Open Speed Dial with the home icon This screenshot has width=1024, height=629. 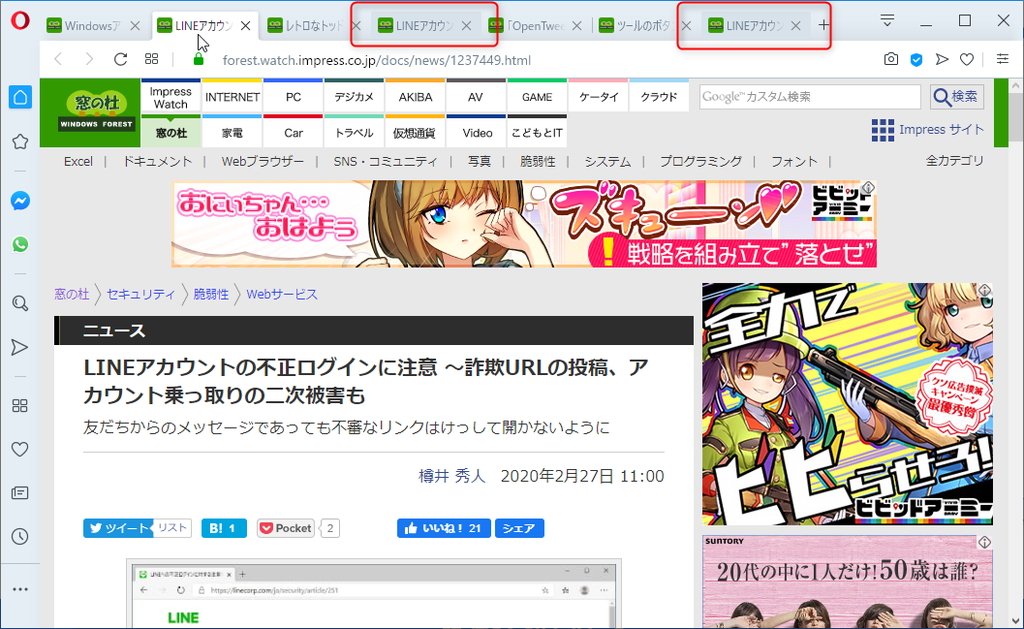click(20, 96)
